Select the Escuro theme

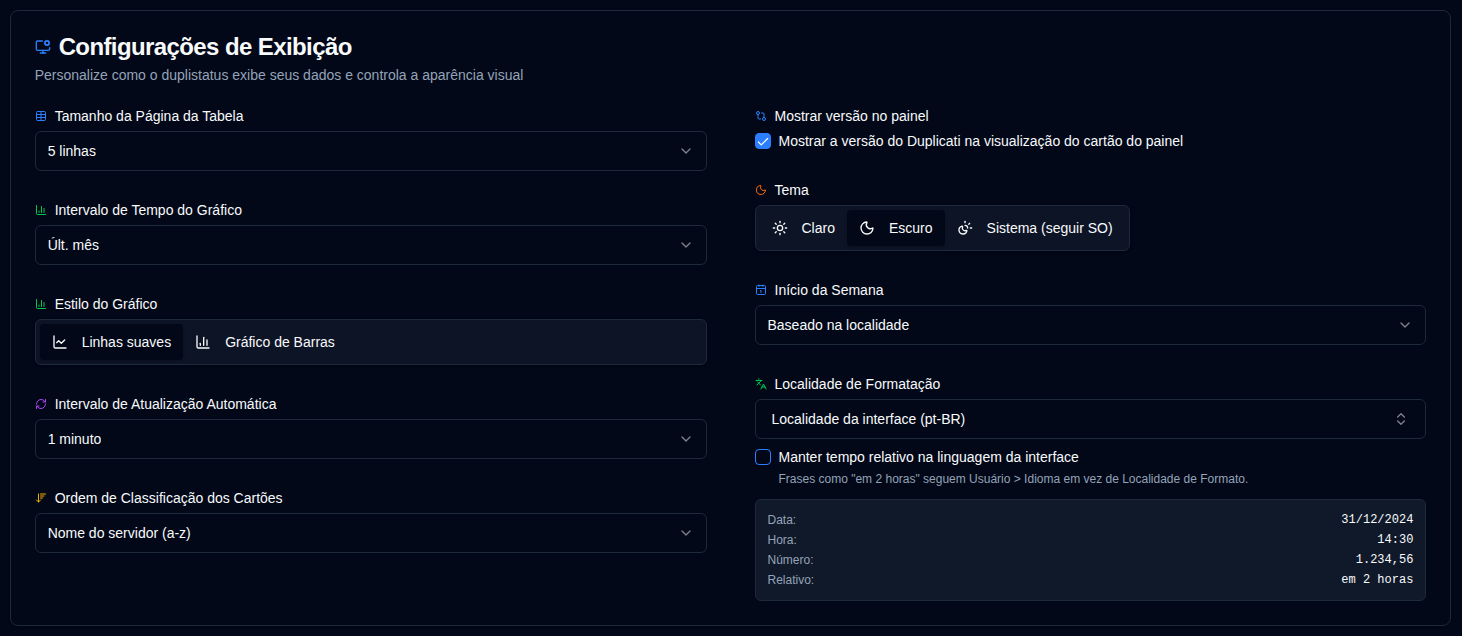click(x=896, y=228)
